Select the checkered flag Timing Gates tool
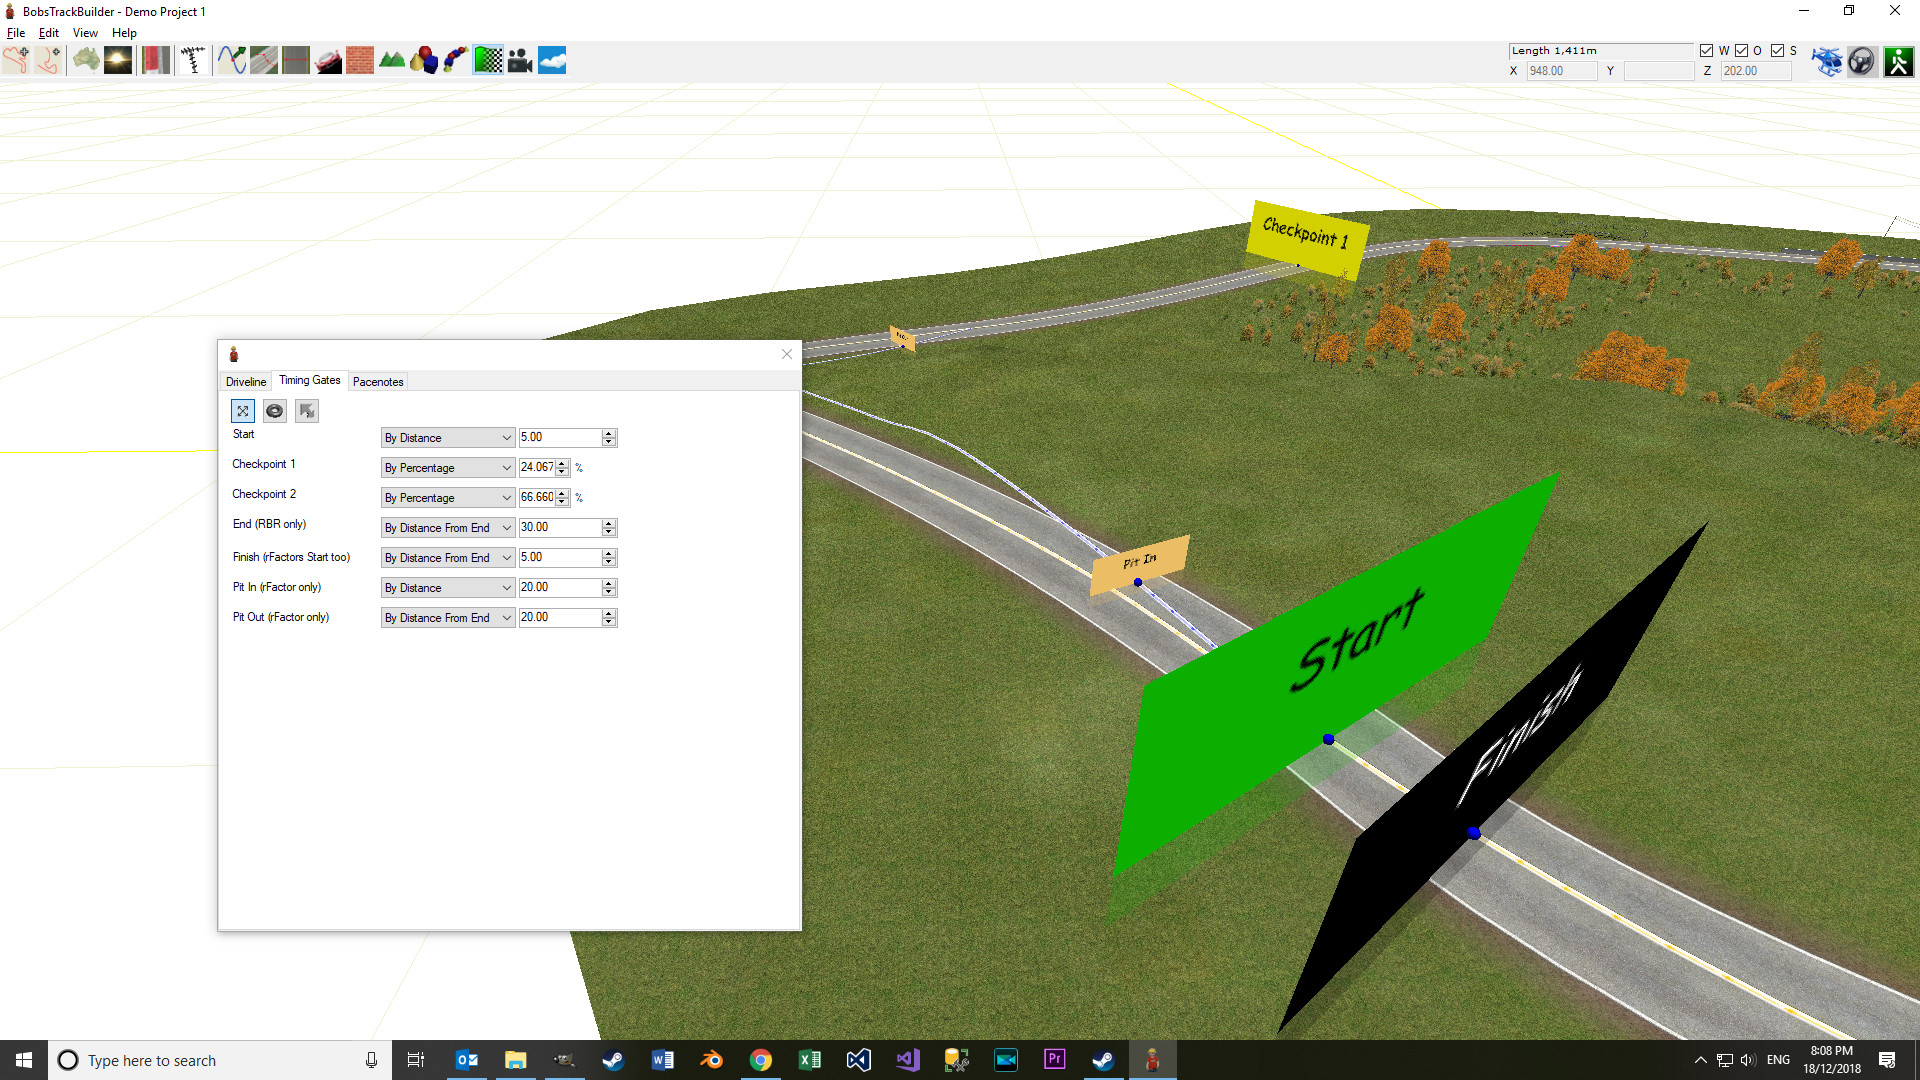Viewport: 1920px width, 1080px height. (489, 60)
